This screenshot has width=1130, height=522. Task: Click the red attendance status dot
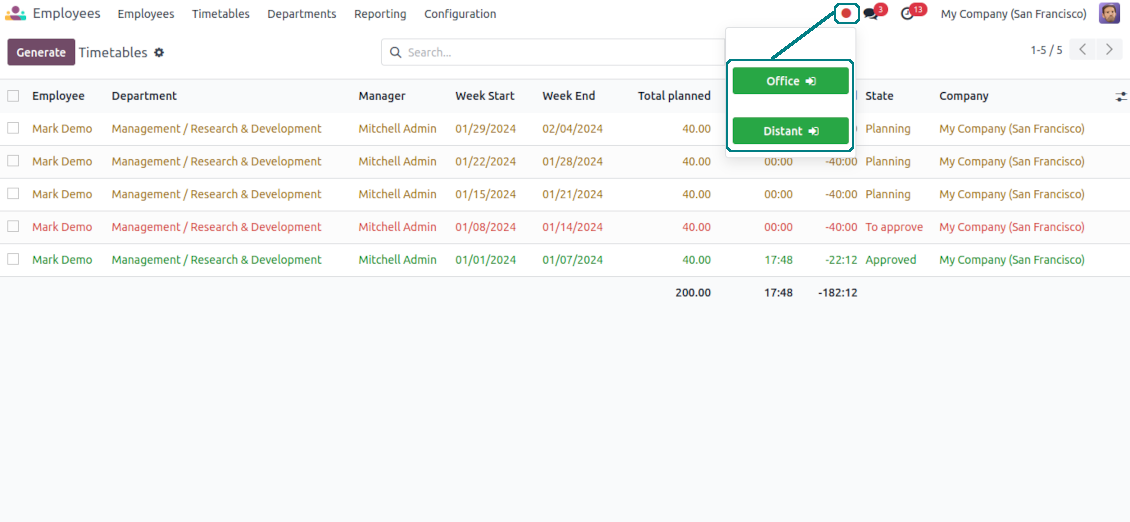pos(846,13)
